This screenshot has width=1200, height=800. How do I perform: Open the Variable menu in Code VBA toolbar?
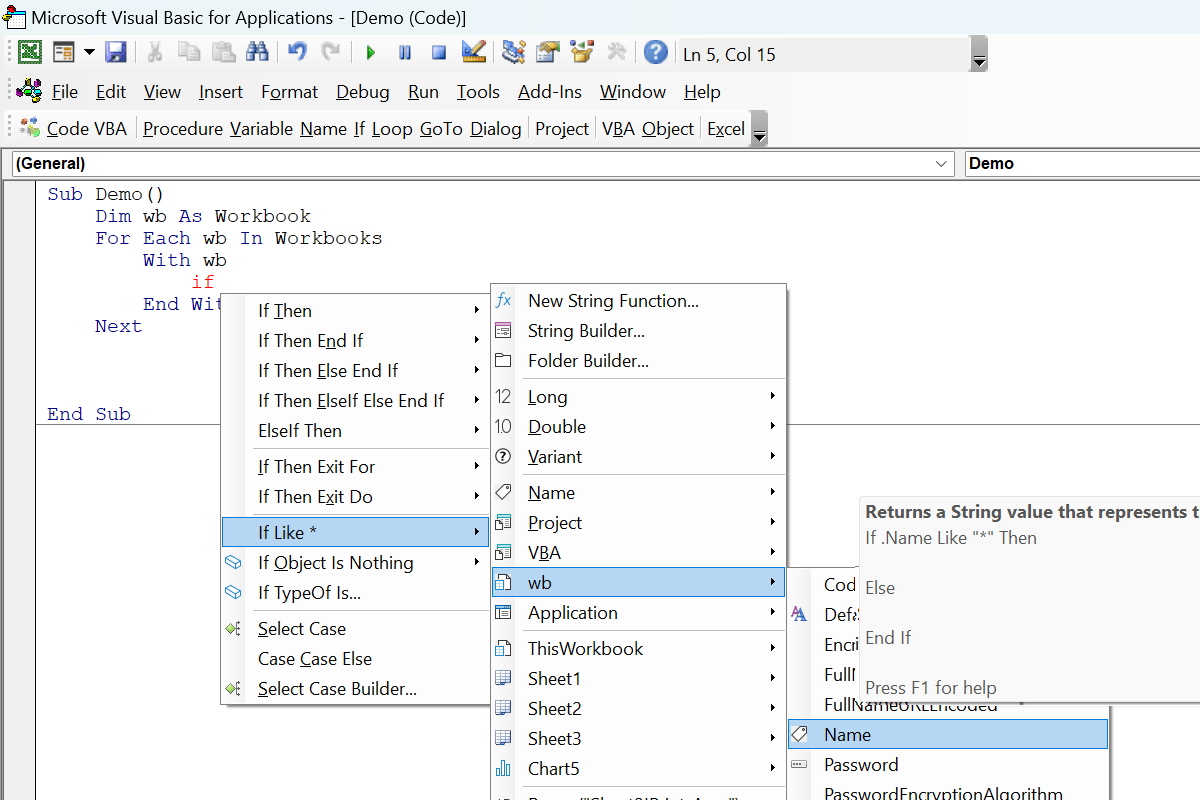pos(261,129)
